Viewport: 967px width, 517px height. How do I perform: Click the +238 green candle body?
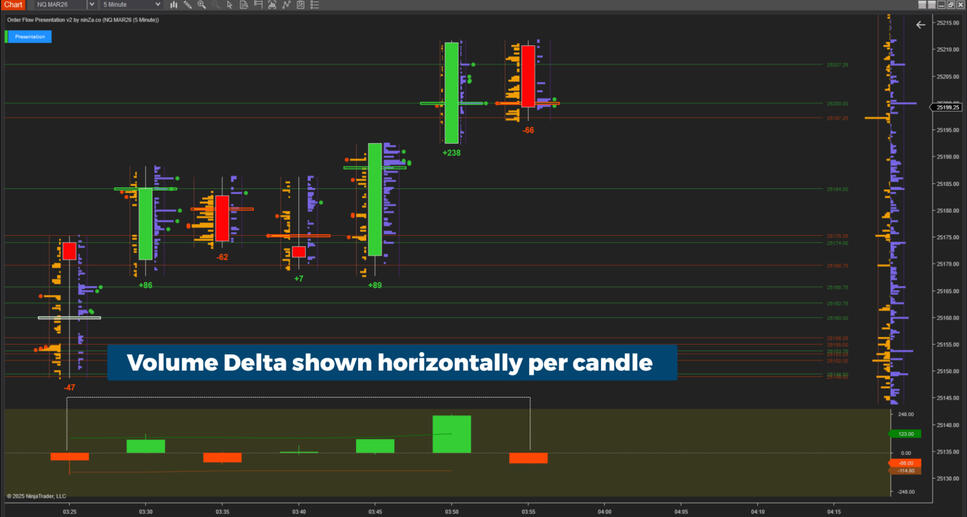pyautogui.click(x=452, y=92)
